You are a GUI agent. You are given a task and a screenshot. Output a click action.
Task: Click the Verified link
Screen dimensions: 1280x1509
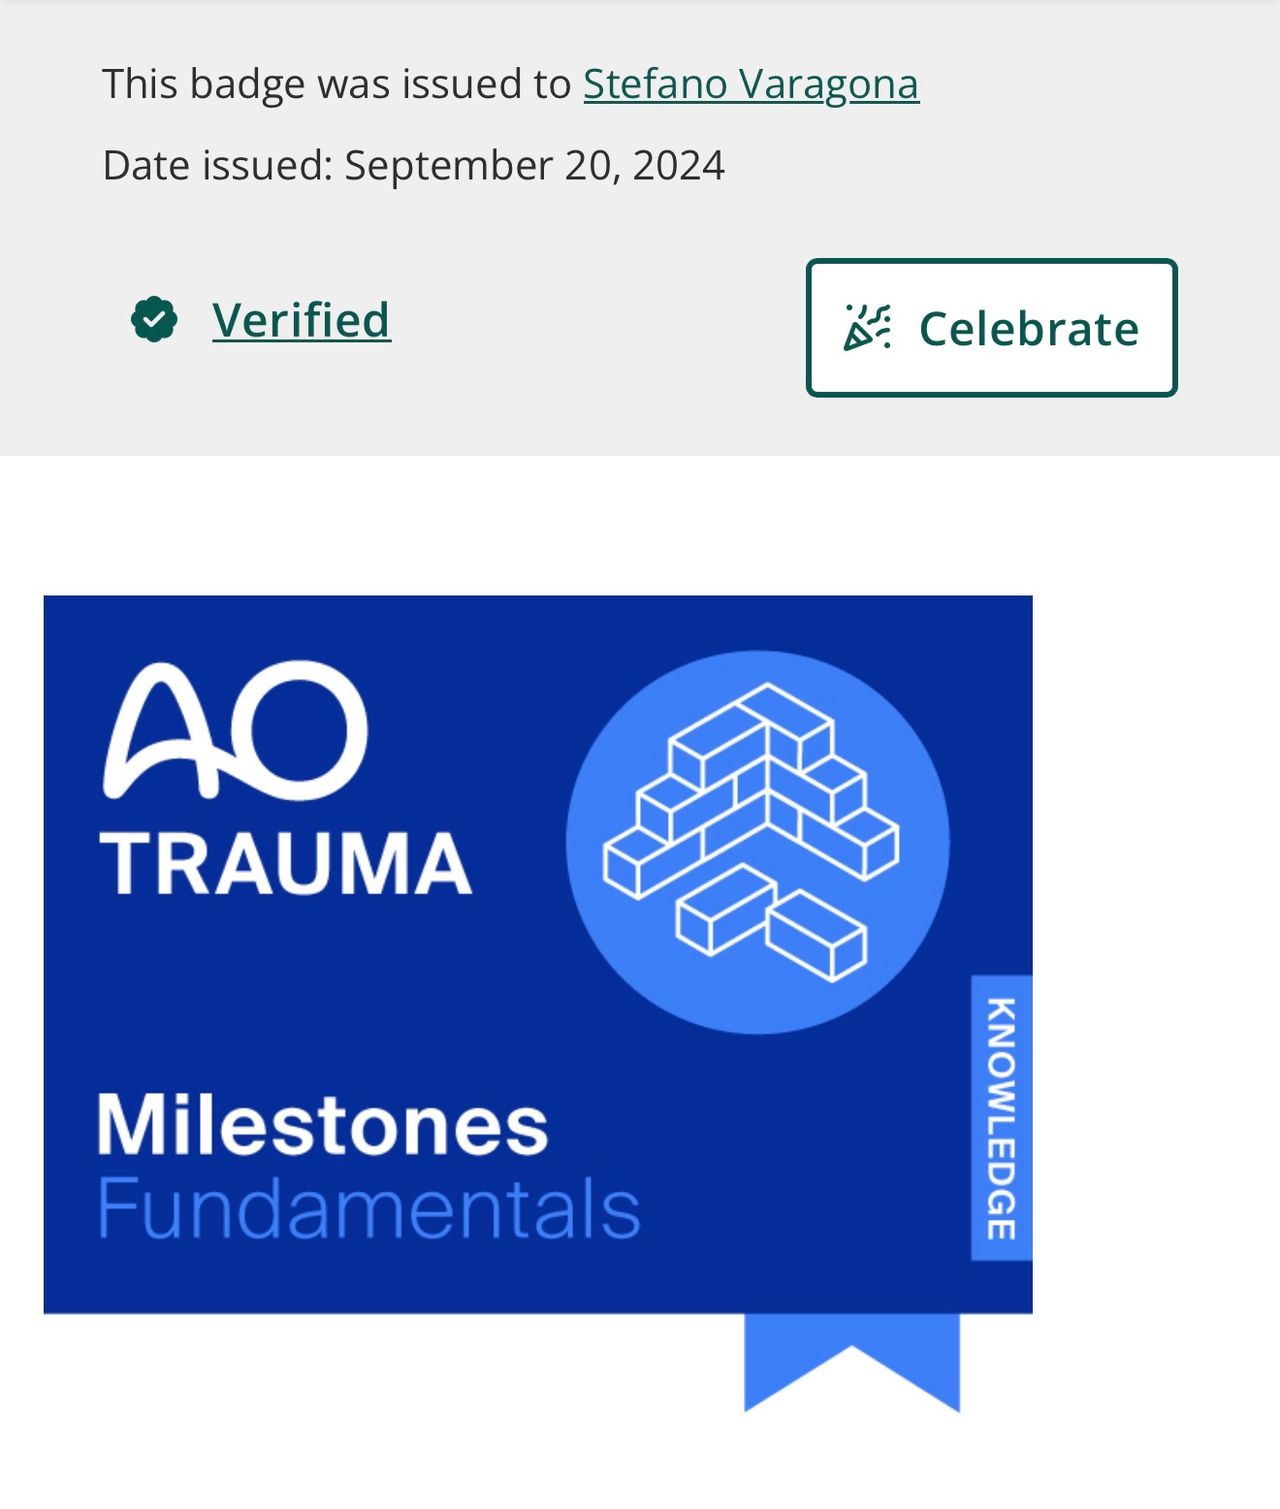click(301, 320)
